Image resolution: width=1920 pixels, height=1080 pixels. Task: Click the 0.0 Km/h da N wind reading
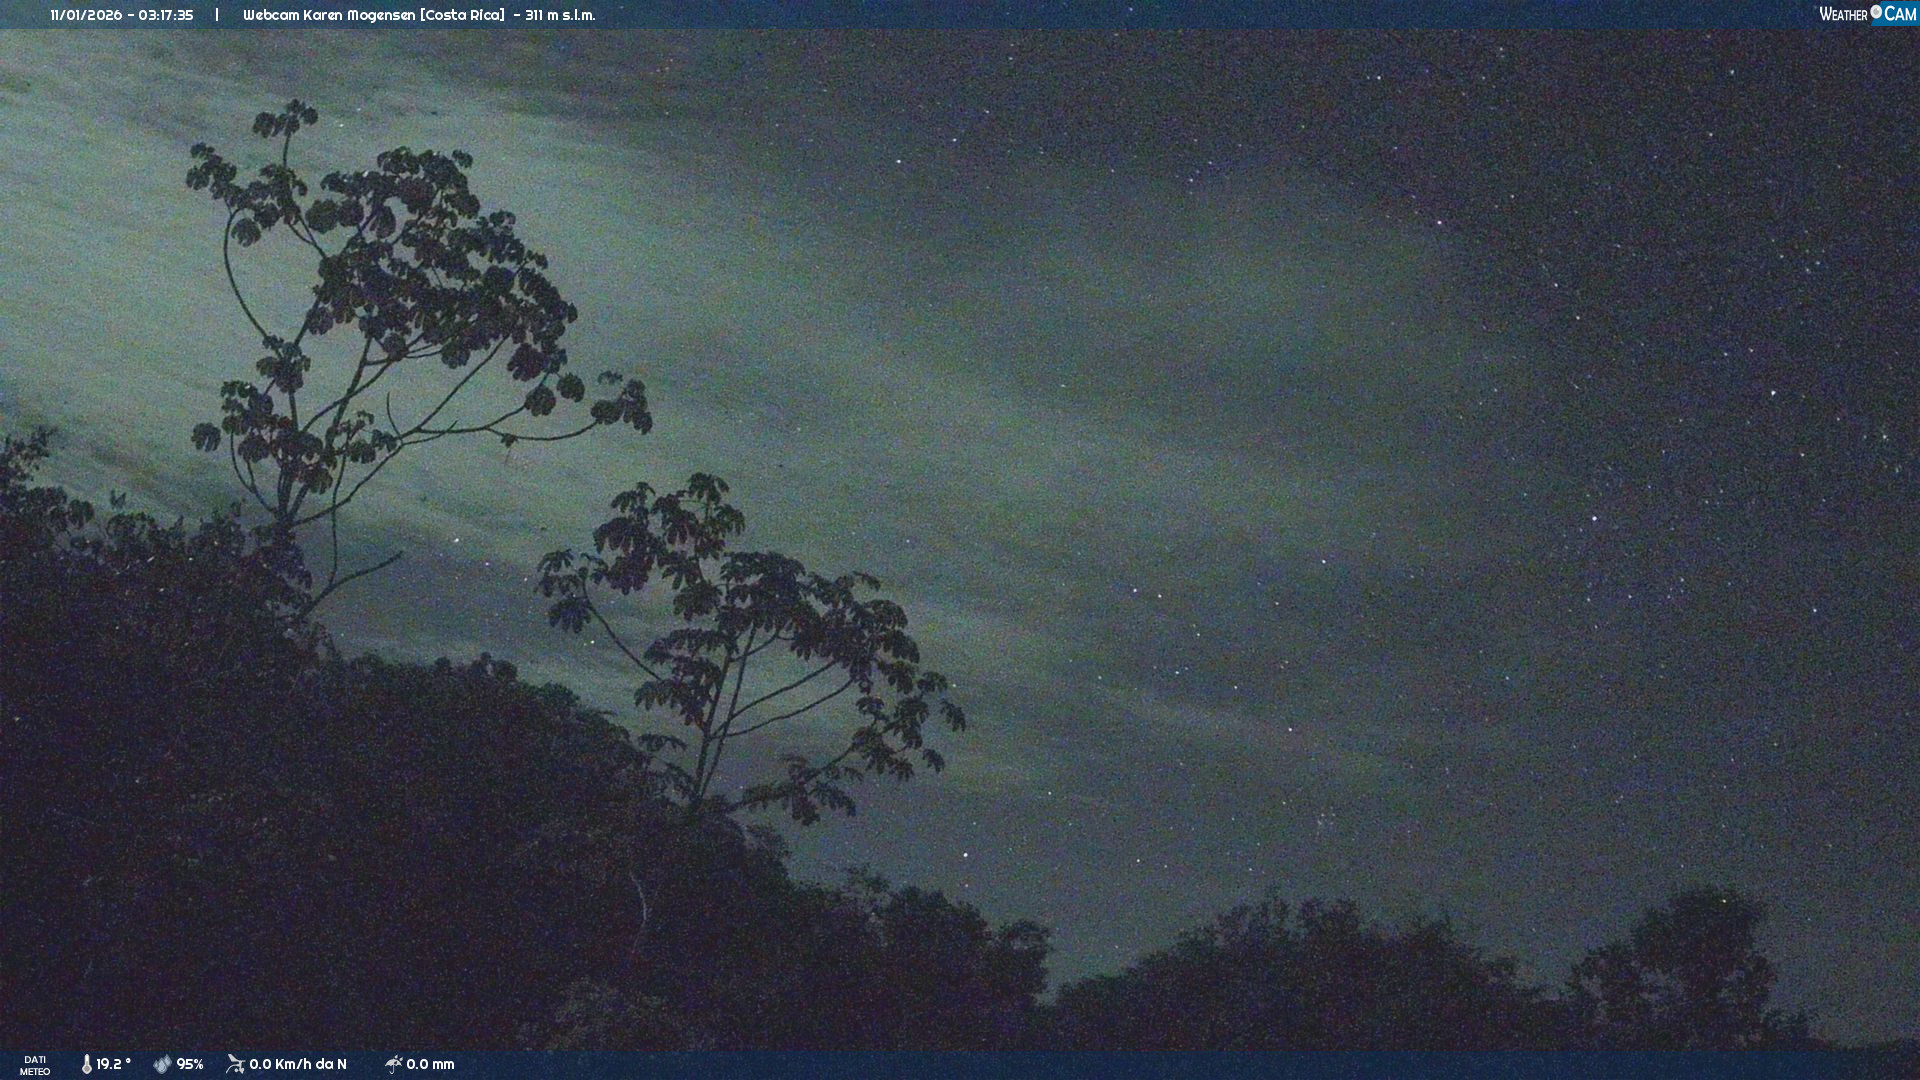tap(298, 1064)
